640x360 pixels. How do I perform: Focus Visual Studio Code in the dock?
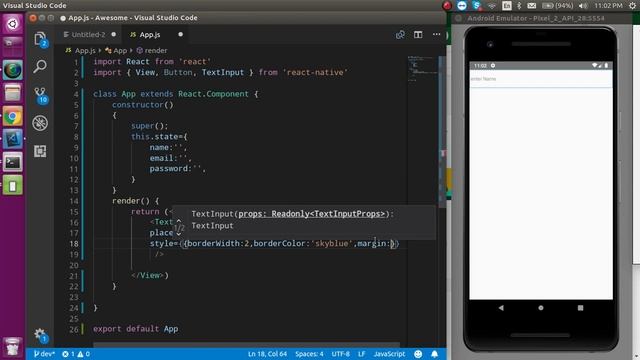point(13,140)
